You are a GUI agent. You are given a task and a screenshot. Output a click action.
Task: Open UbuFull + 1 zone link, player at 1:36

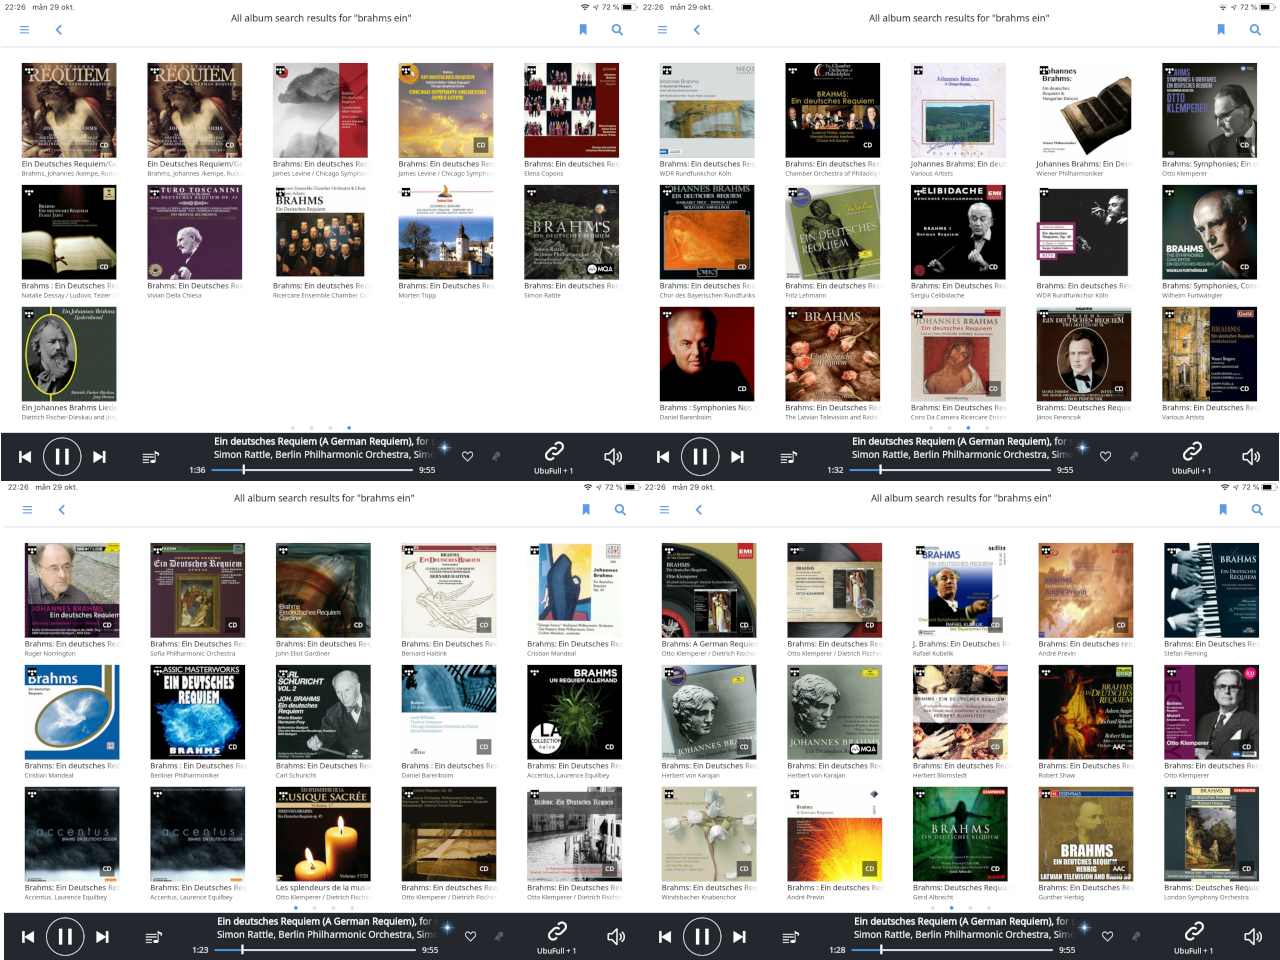(x=554, y=457)
